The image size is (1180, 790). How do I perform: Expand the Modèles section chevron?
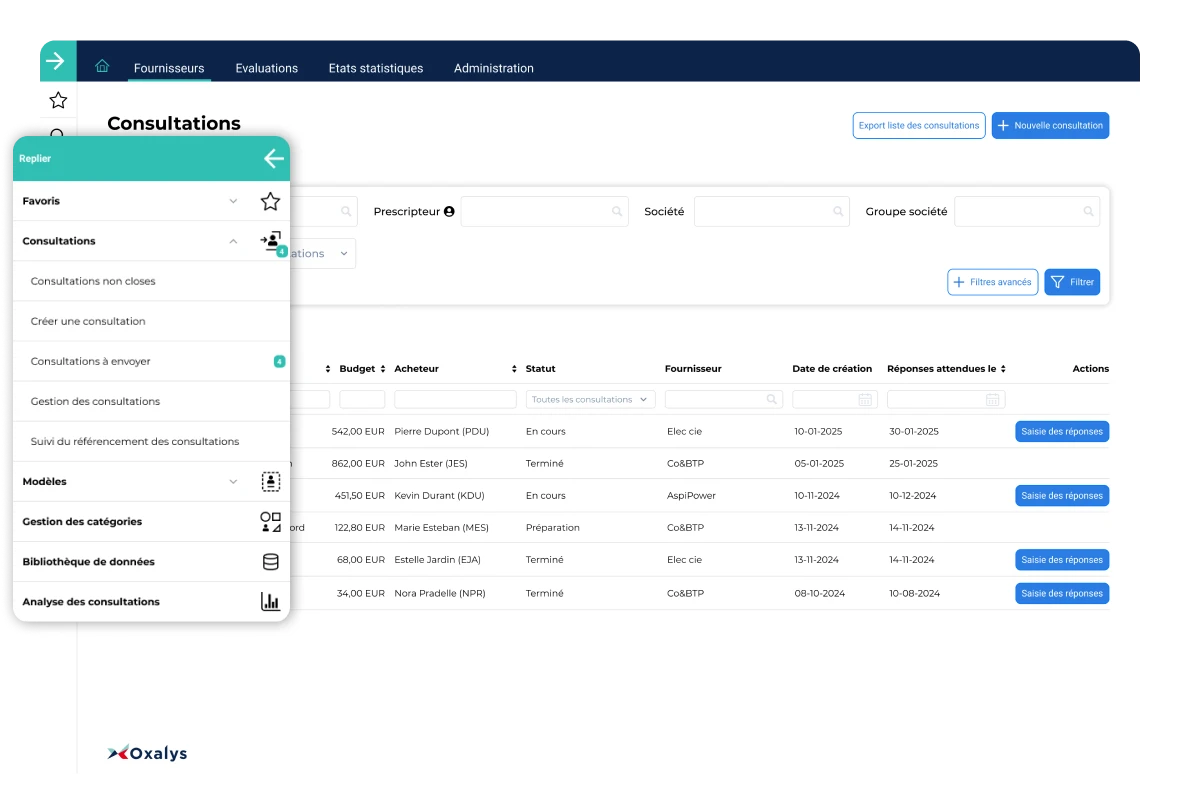point(233,482)
